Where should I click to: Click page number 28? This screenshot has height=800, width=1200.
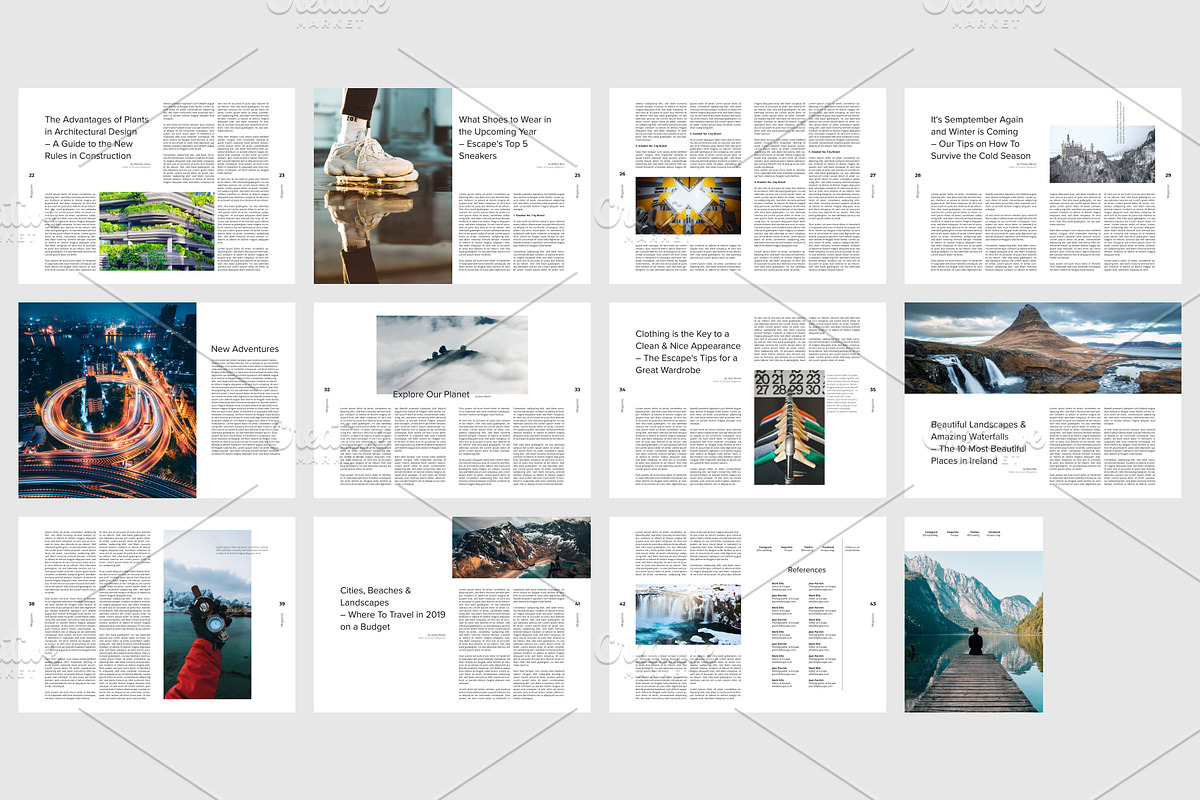coord(918,176)
